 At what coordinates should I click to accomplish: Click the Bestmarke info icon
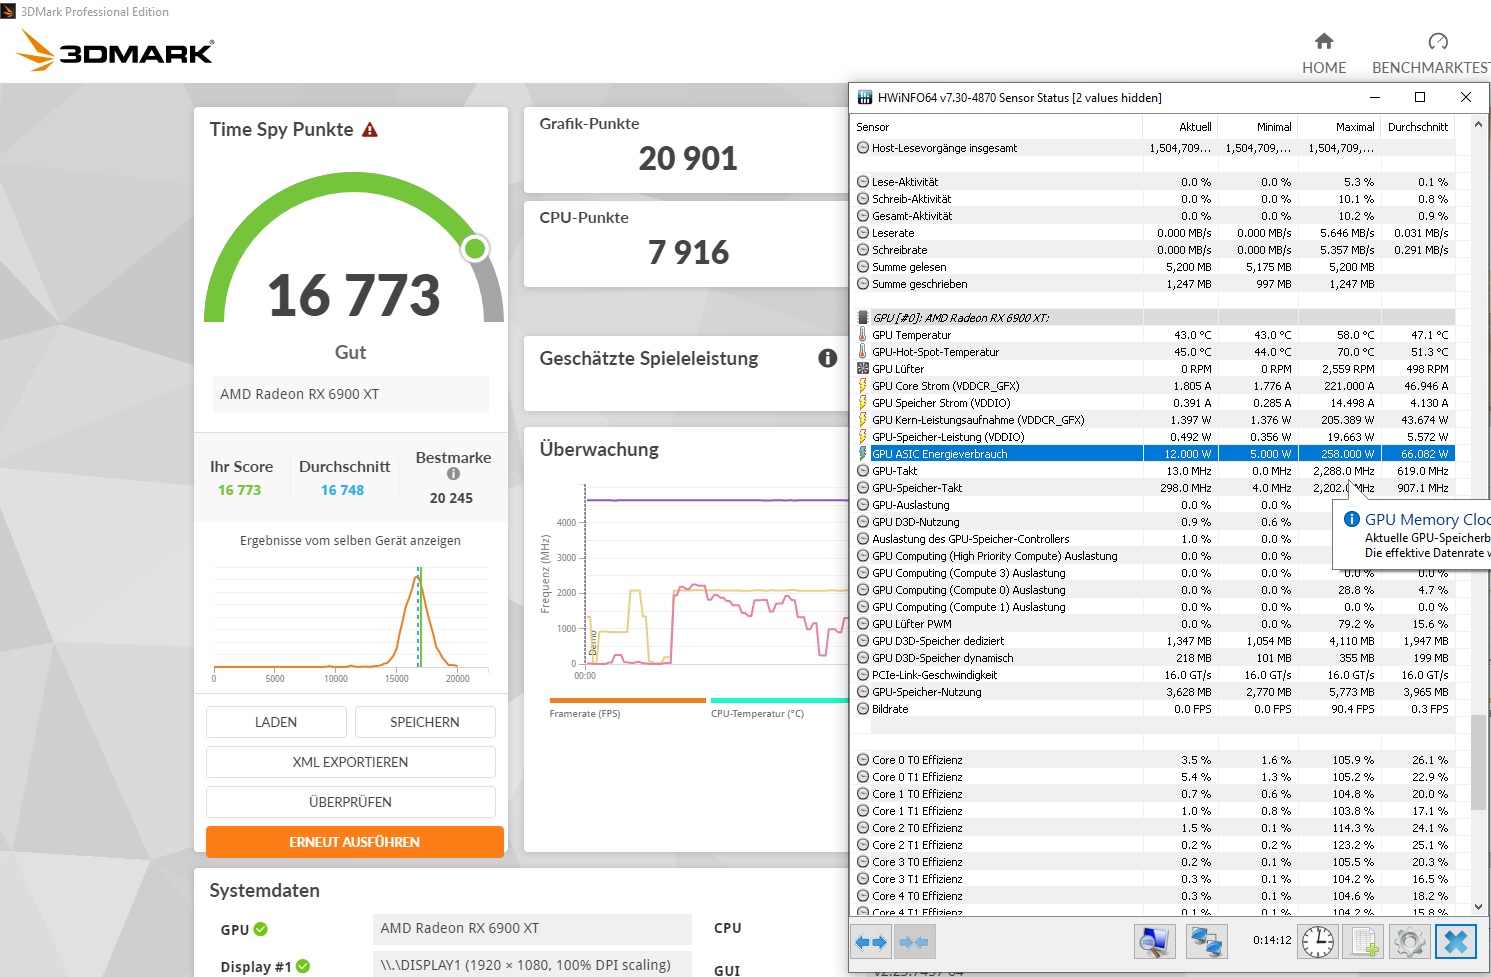pos(453,474)
